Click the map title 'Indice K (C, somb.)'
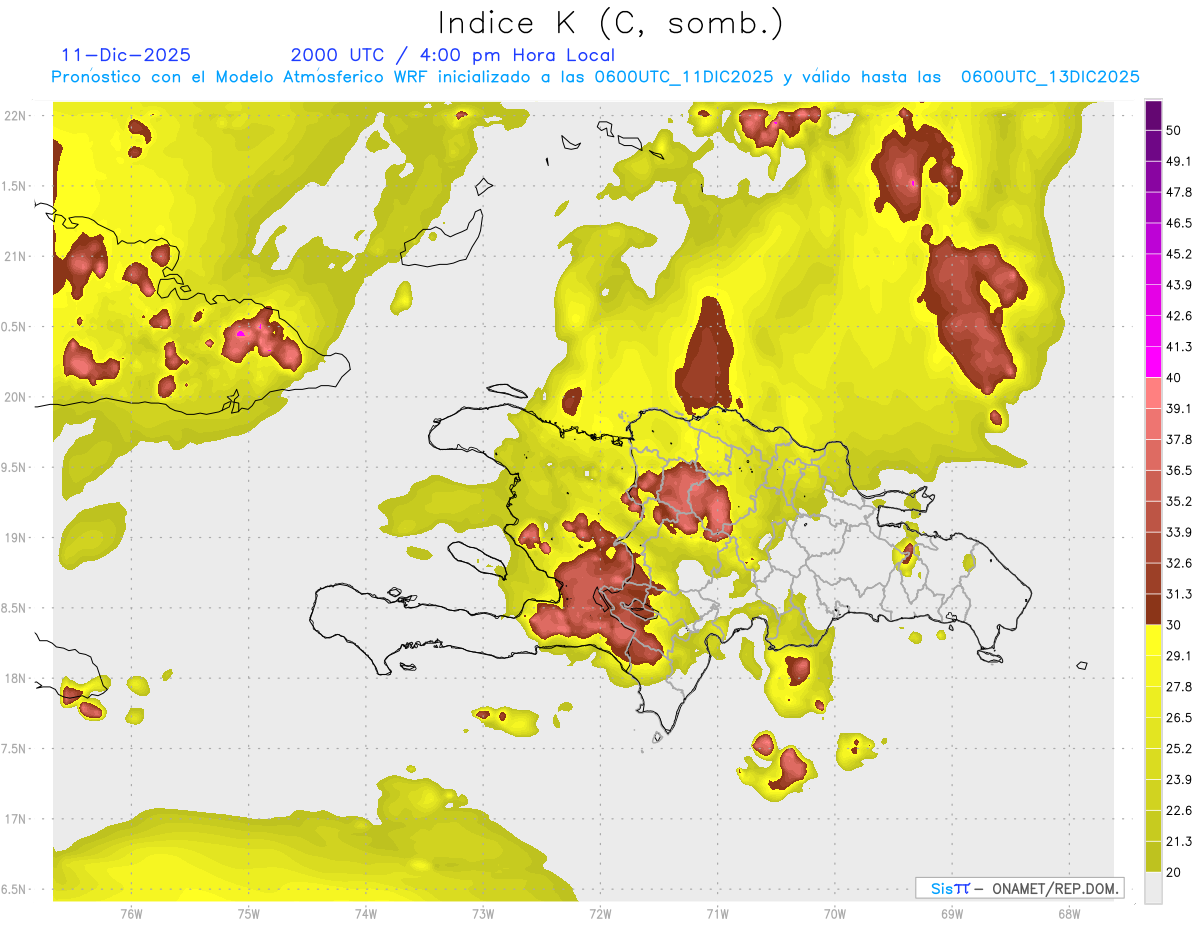 [x=612, y=23]
